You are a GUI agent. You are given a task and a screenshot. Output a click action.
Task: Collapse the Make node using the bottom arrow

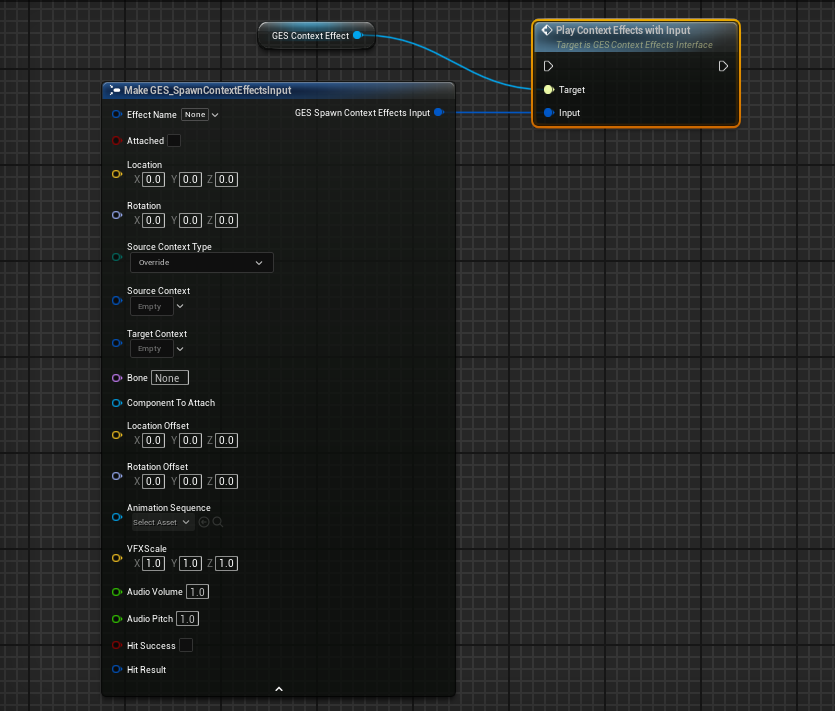279,689
